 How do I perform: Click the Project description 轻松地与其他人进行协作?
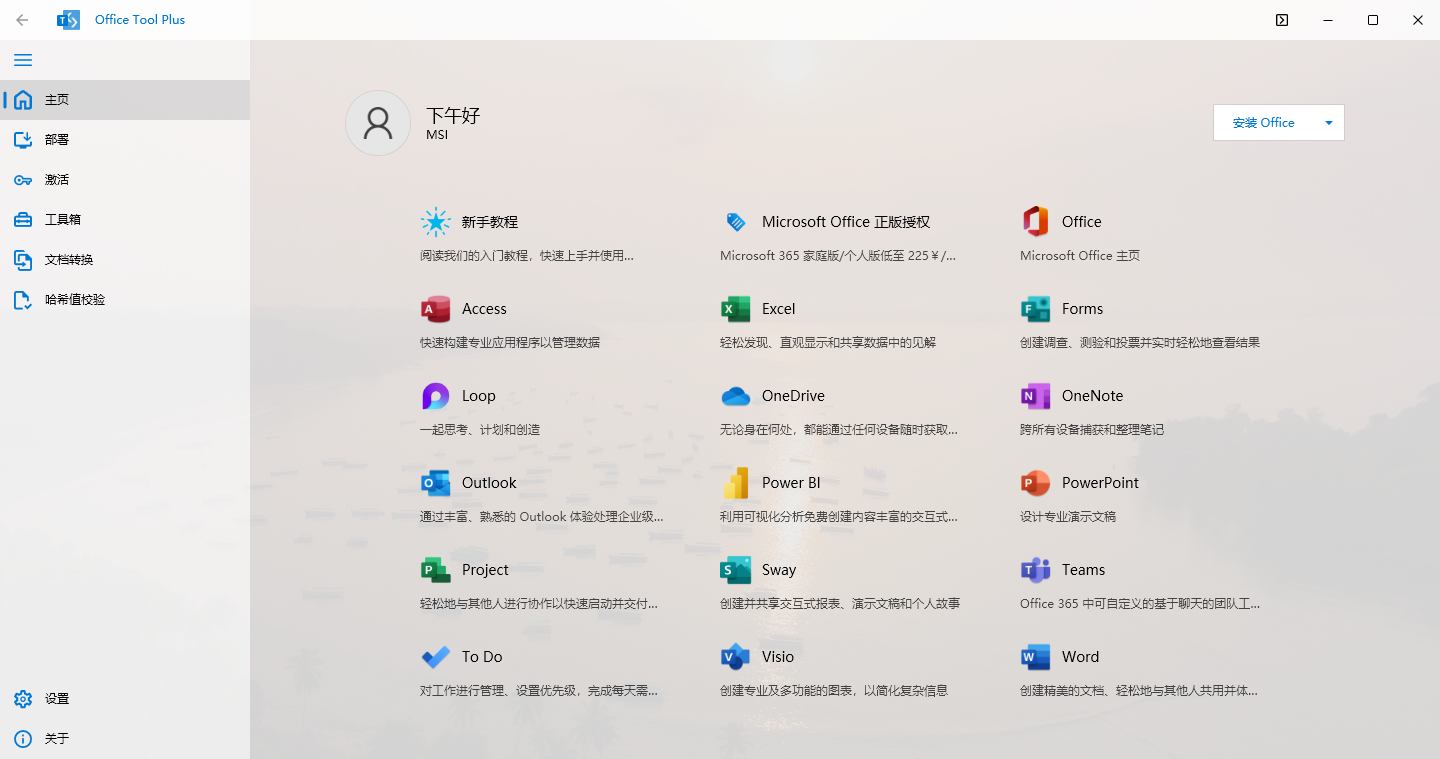(539, 604)
